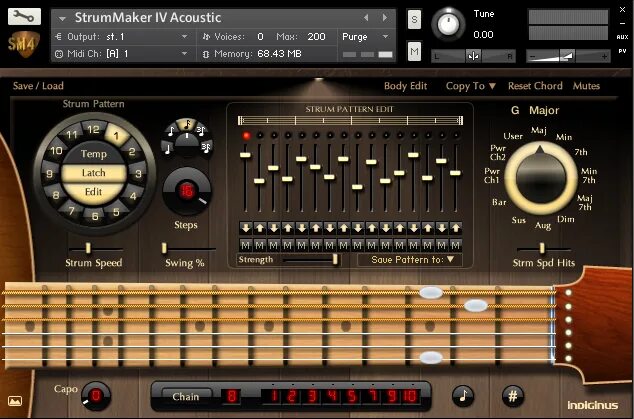Select the 7th chord type on the dial
Image resolution: width=634 pixels, height=419 pixels.
581,152
